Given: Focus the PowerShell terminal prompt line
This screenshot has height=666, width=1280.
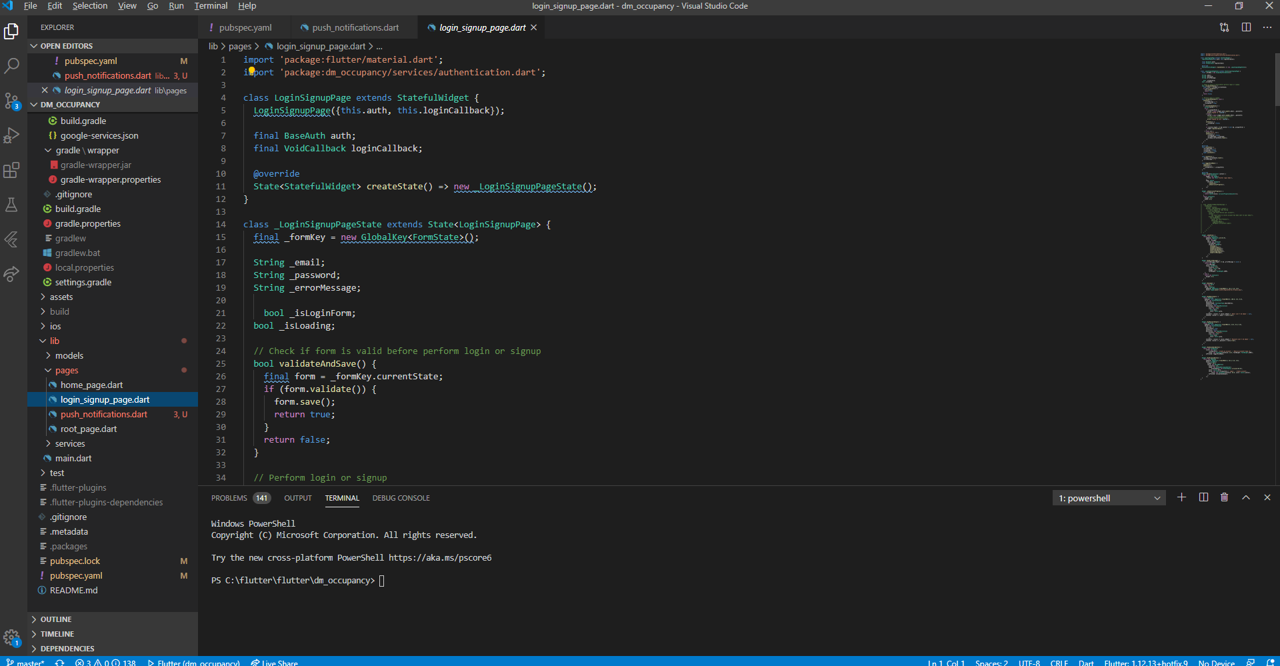Looking at the screenshot, I should coord(298,581).
